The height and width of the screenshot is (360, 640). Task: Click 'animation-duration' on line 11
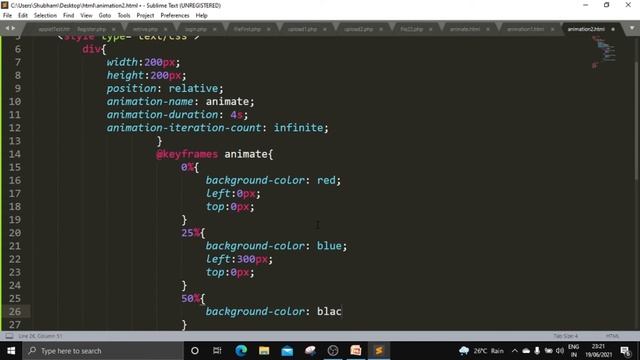point(162,115)
